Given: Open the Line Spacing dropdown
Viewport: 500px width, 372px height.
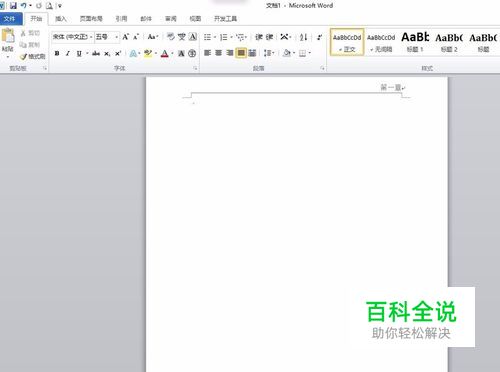Looking at the screenshot, I should click(269, 53).
